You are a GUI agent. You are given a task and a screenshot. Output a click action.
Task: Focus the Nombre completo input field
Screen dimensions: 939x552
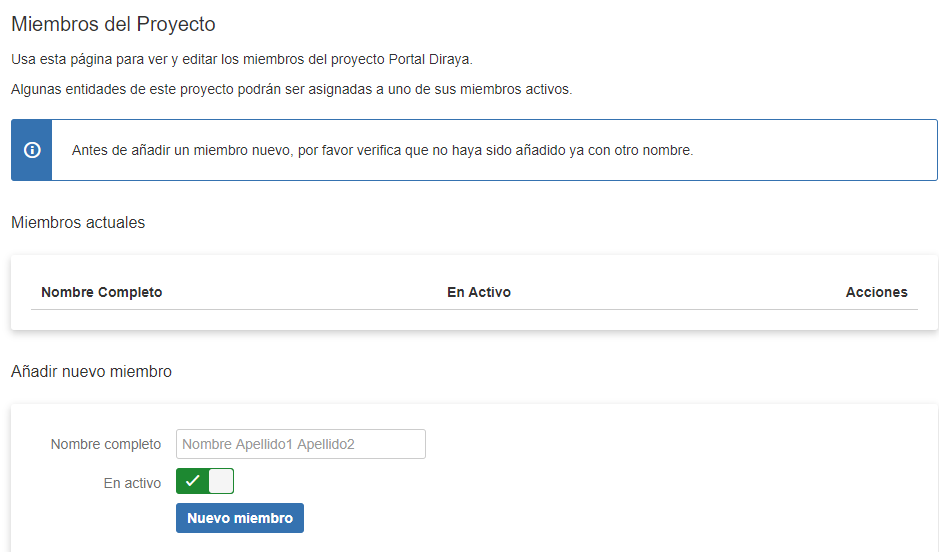[301, 444]
